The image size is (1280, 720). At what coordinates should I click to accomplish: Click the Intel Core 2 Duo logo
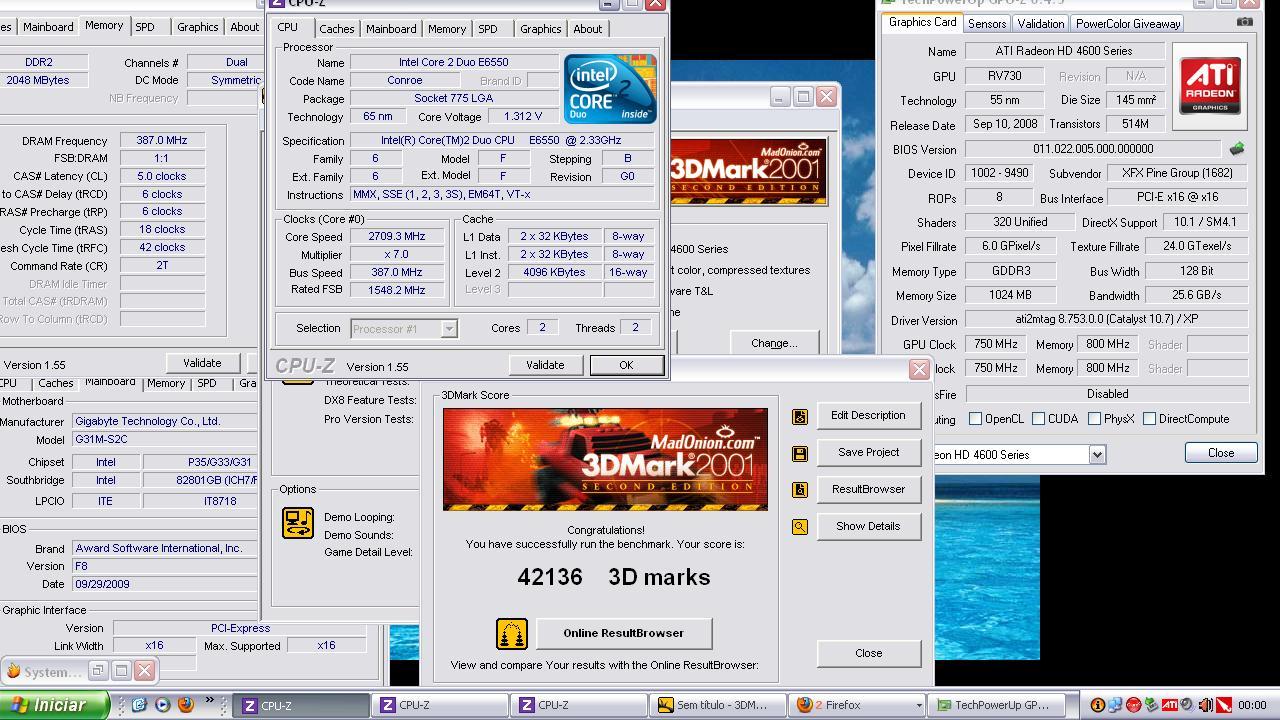coord(610,89)
